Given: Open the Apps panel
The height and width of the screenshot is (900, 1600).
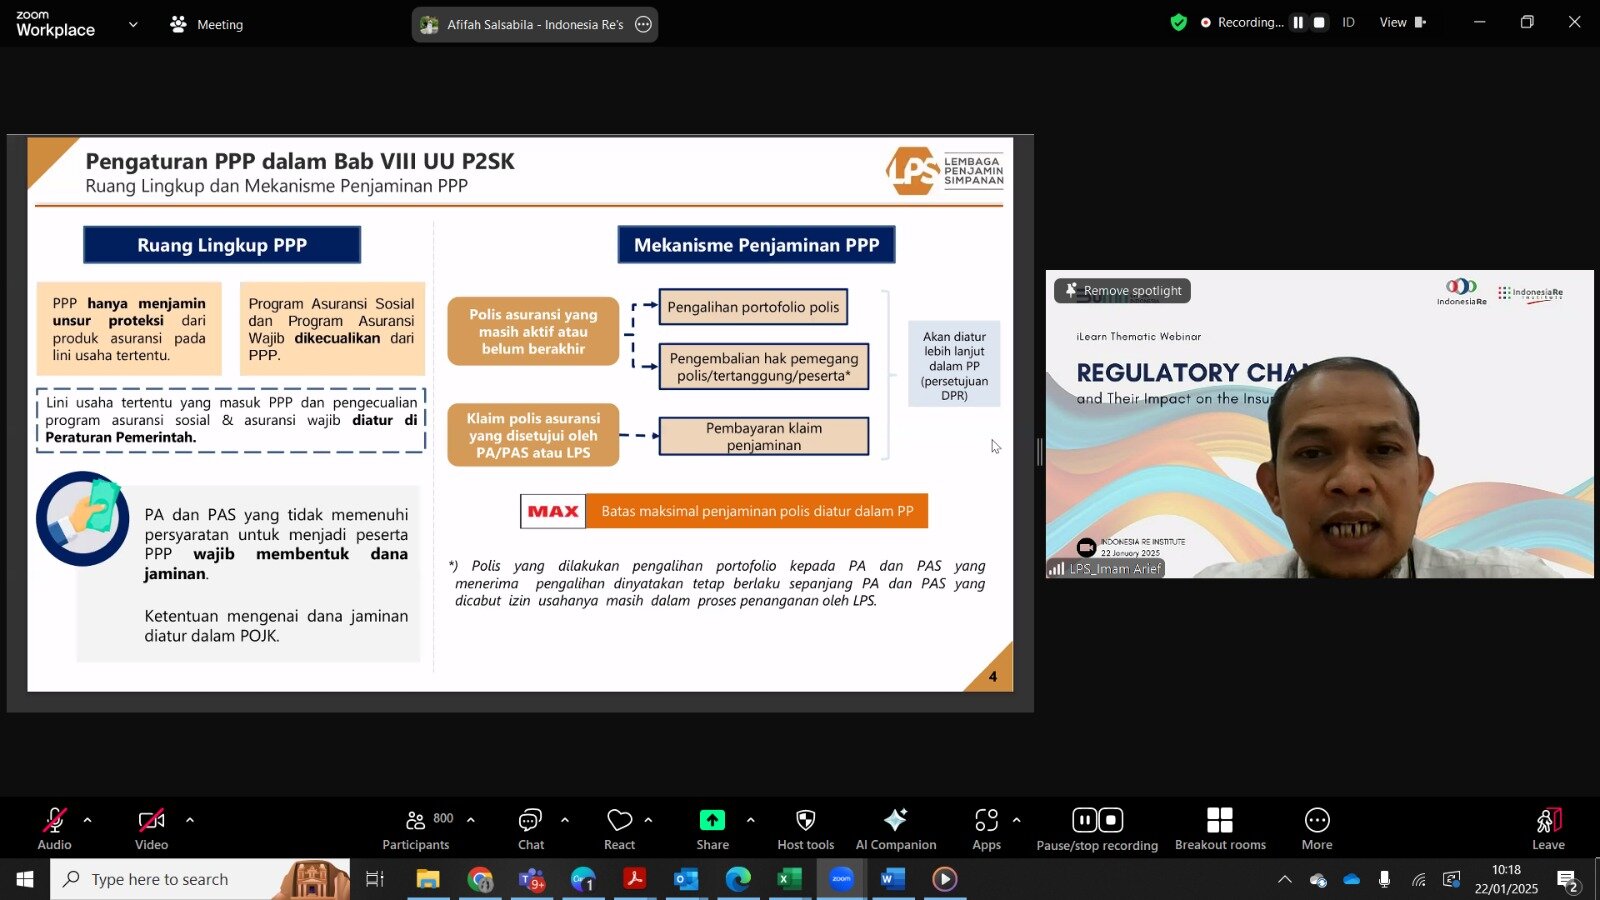Looking at the screenshot, I should click(x=986, y=829).
